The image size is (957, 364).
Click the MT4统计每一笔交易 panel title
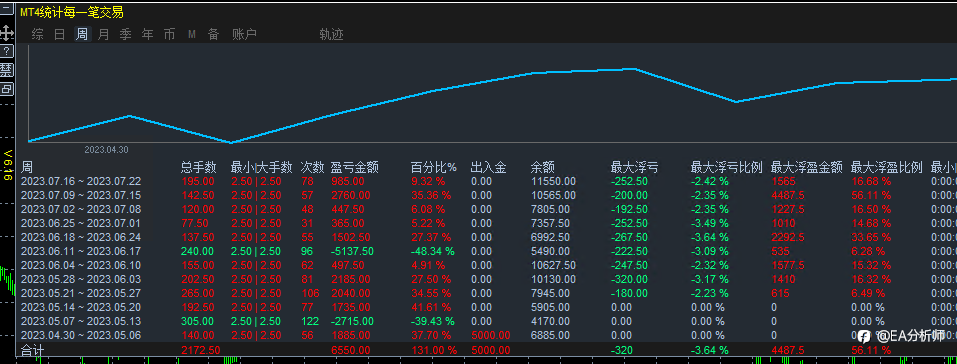coord(72,13)
